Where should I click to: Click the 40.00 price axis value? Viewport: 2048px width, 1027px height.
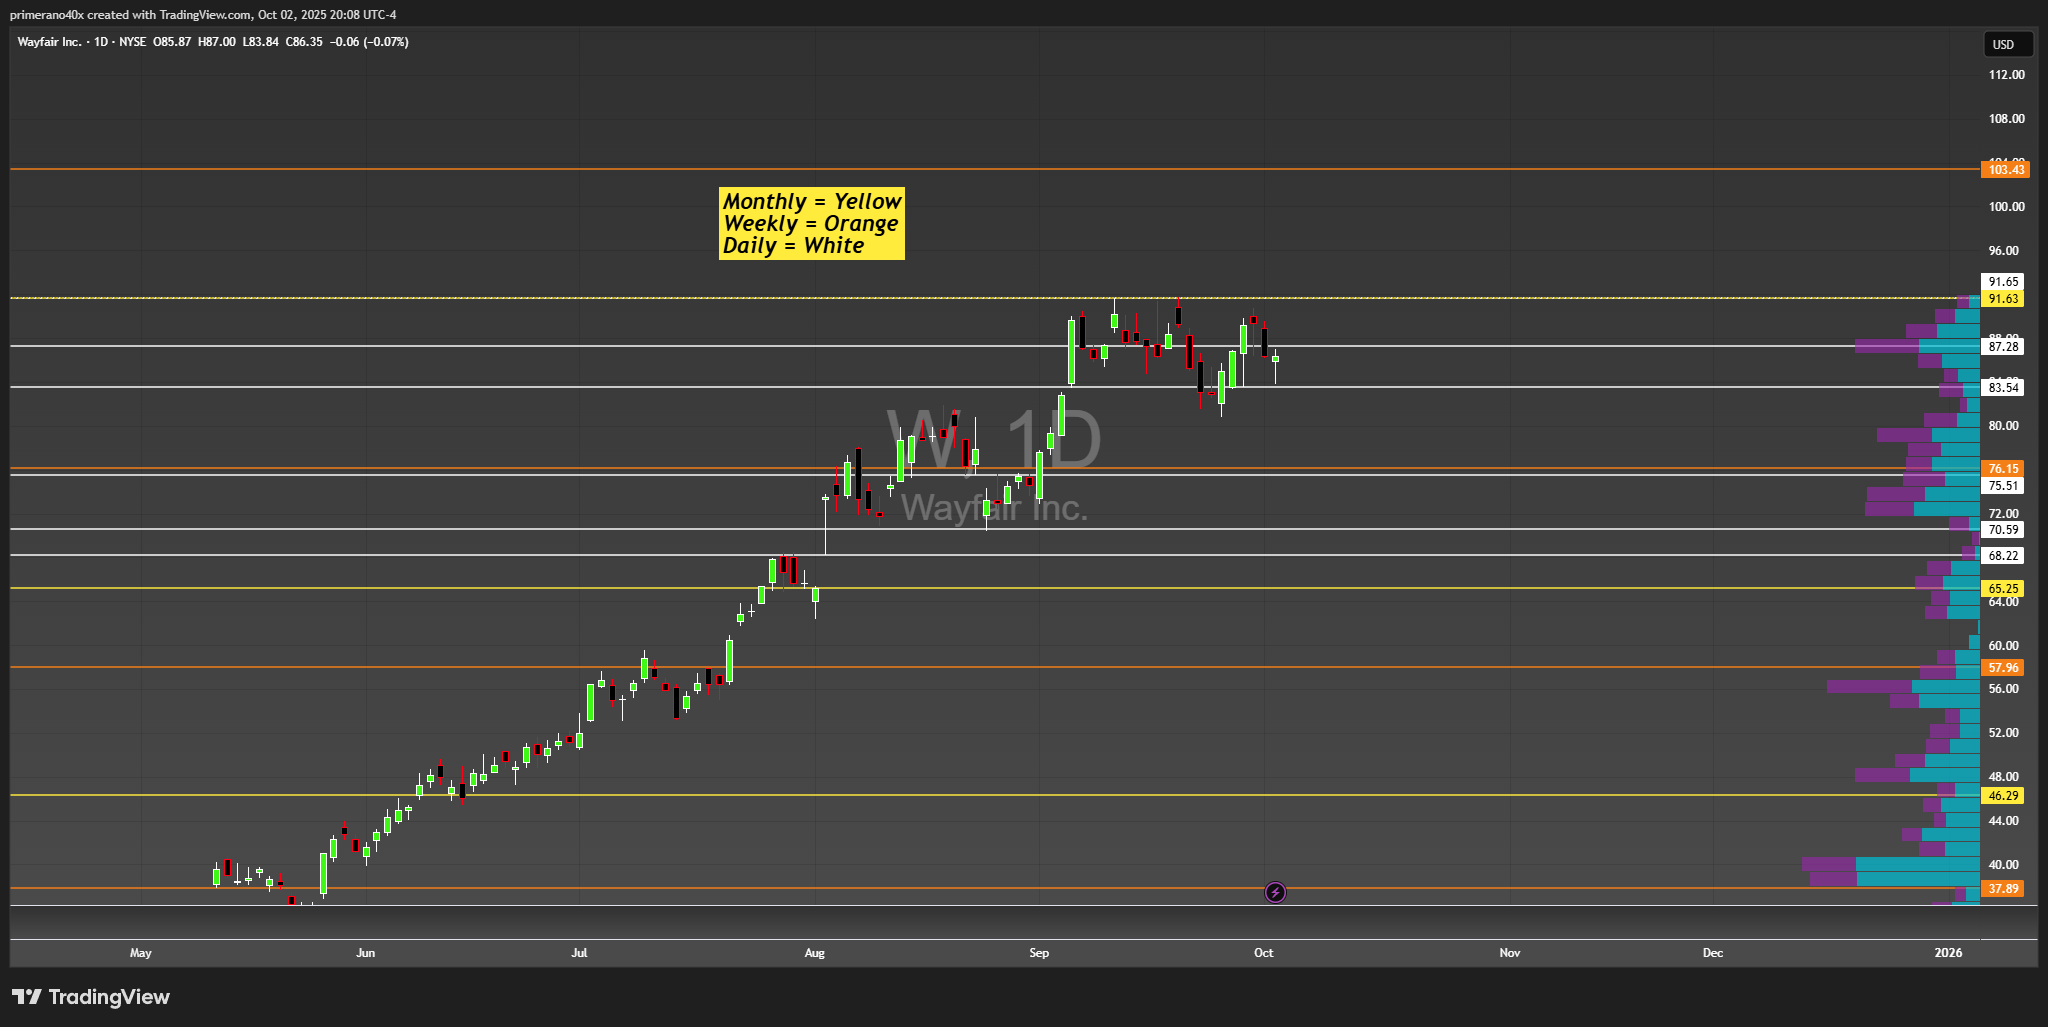pos(2003,865)
